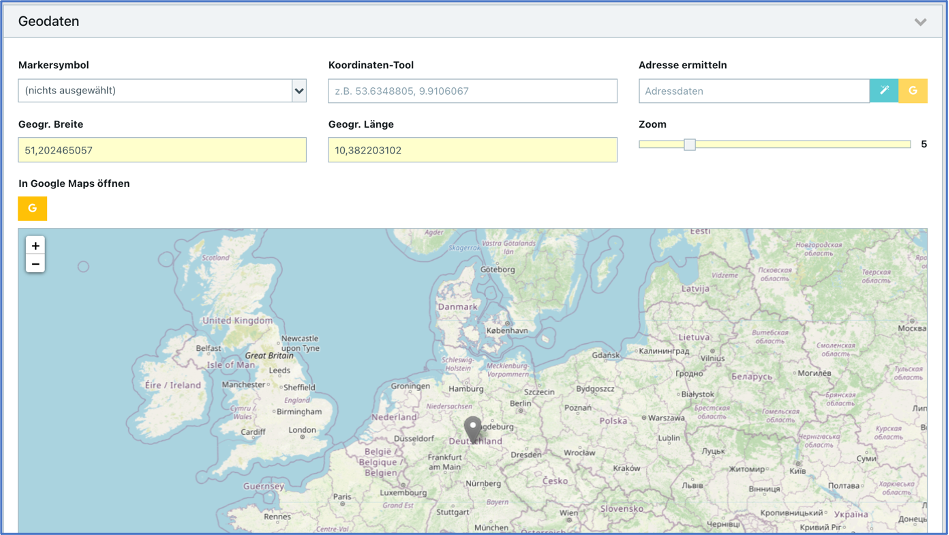Image resolution: width=949 pixels, height=535 pixels.
Task: Click the Cardiff label on map
Action: (x=253, y=432)
